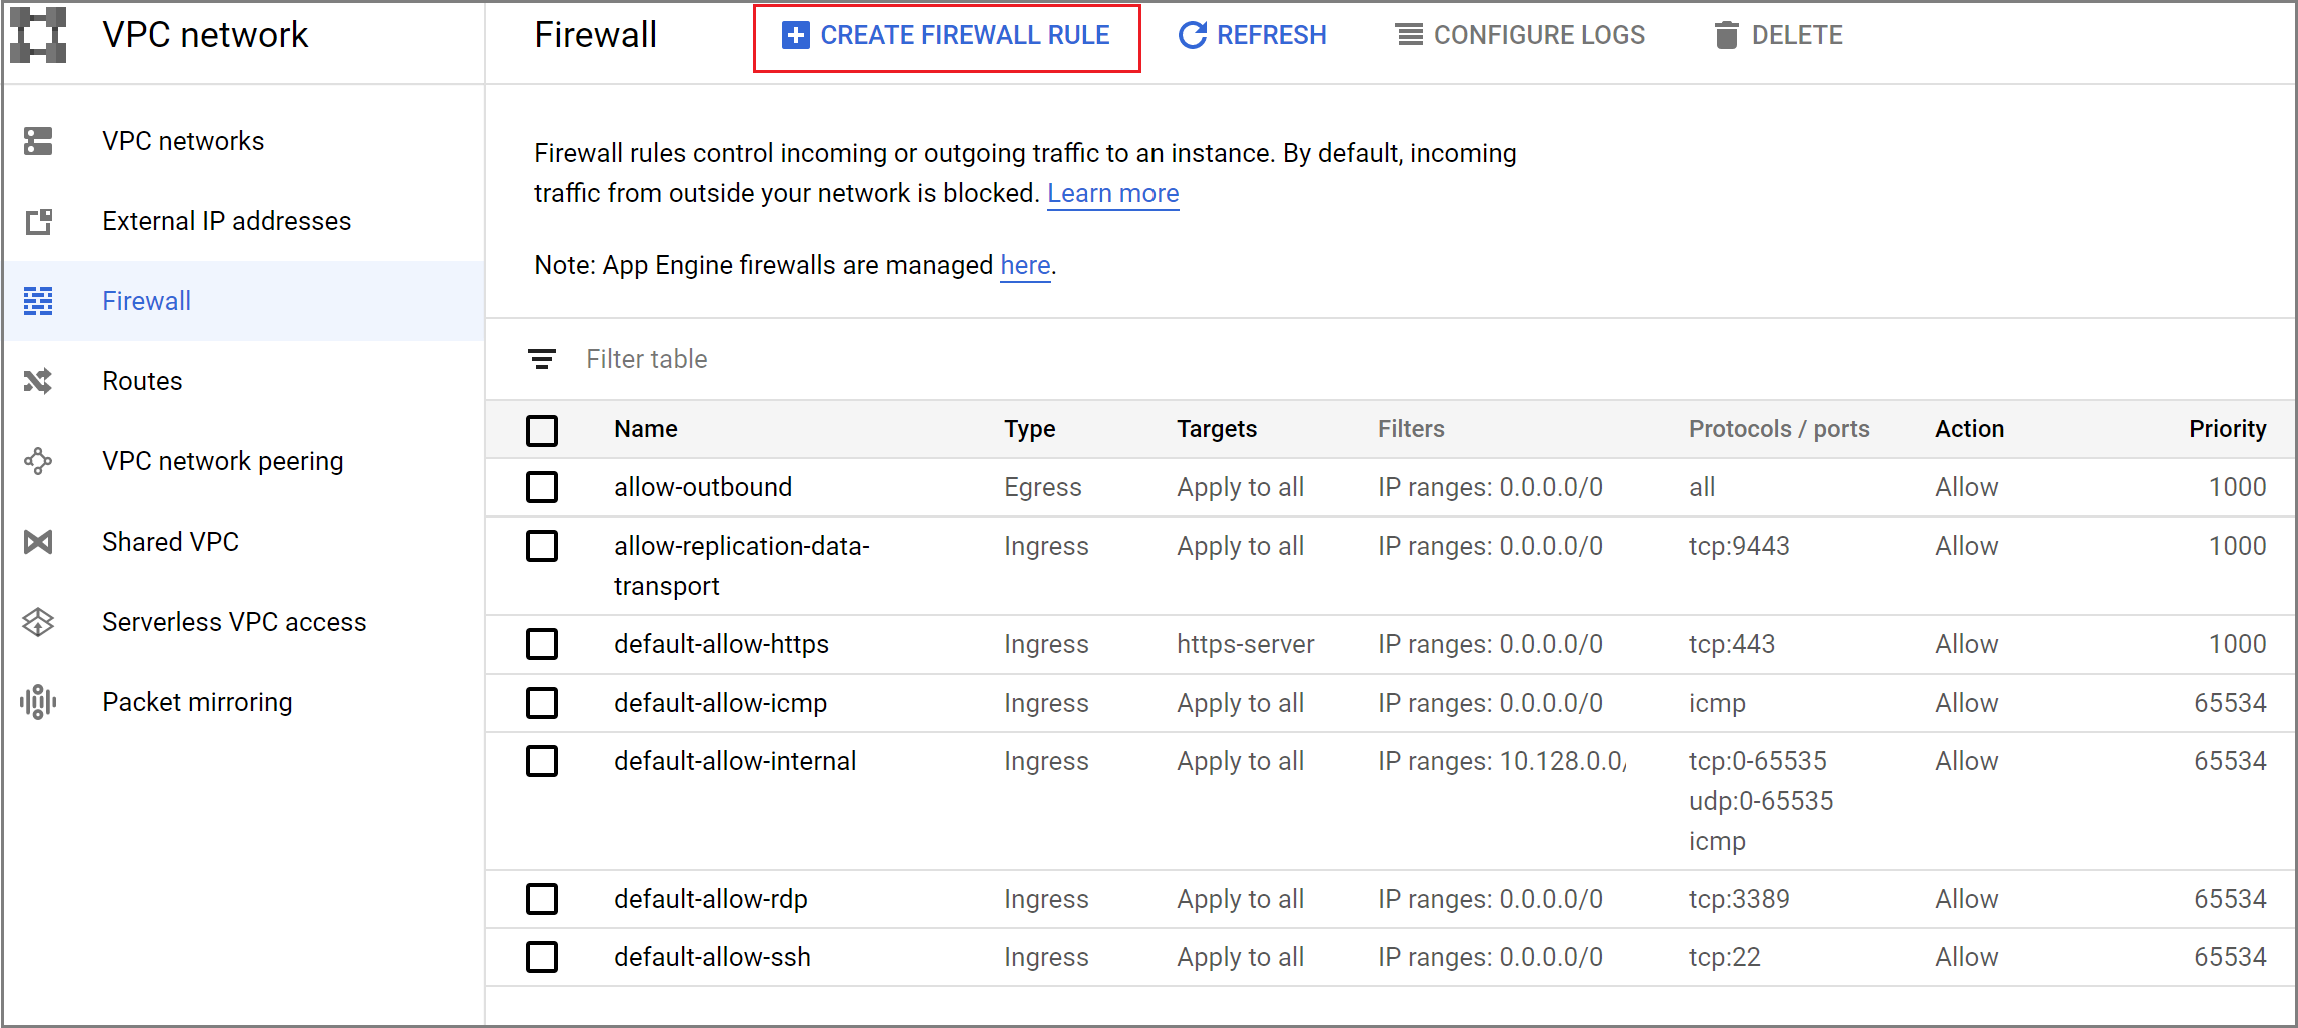Viewport: 2298px width, 1028px height.
Task: Click the here link for App Engine firewalls
Action: (1025, 265)
